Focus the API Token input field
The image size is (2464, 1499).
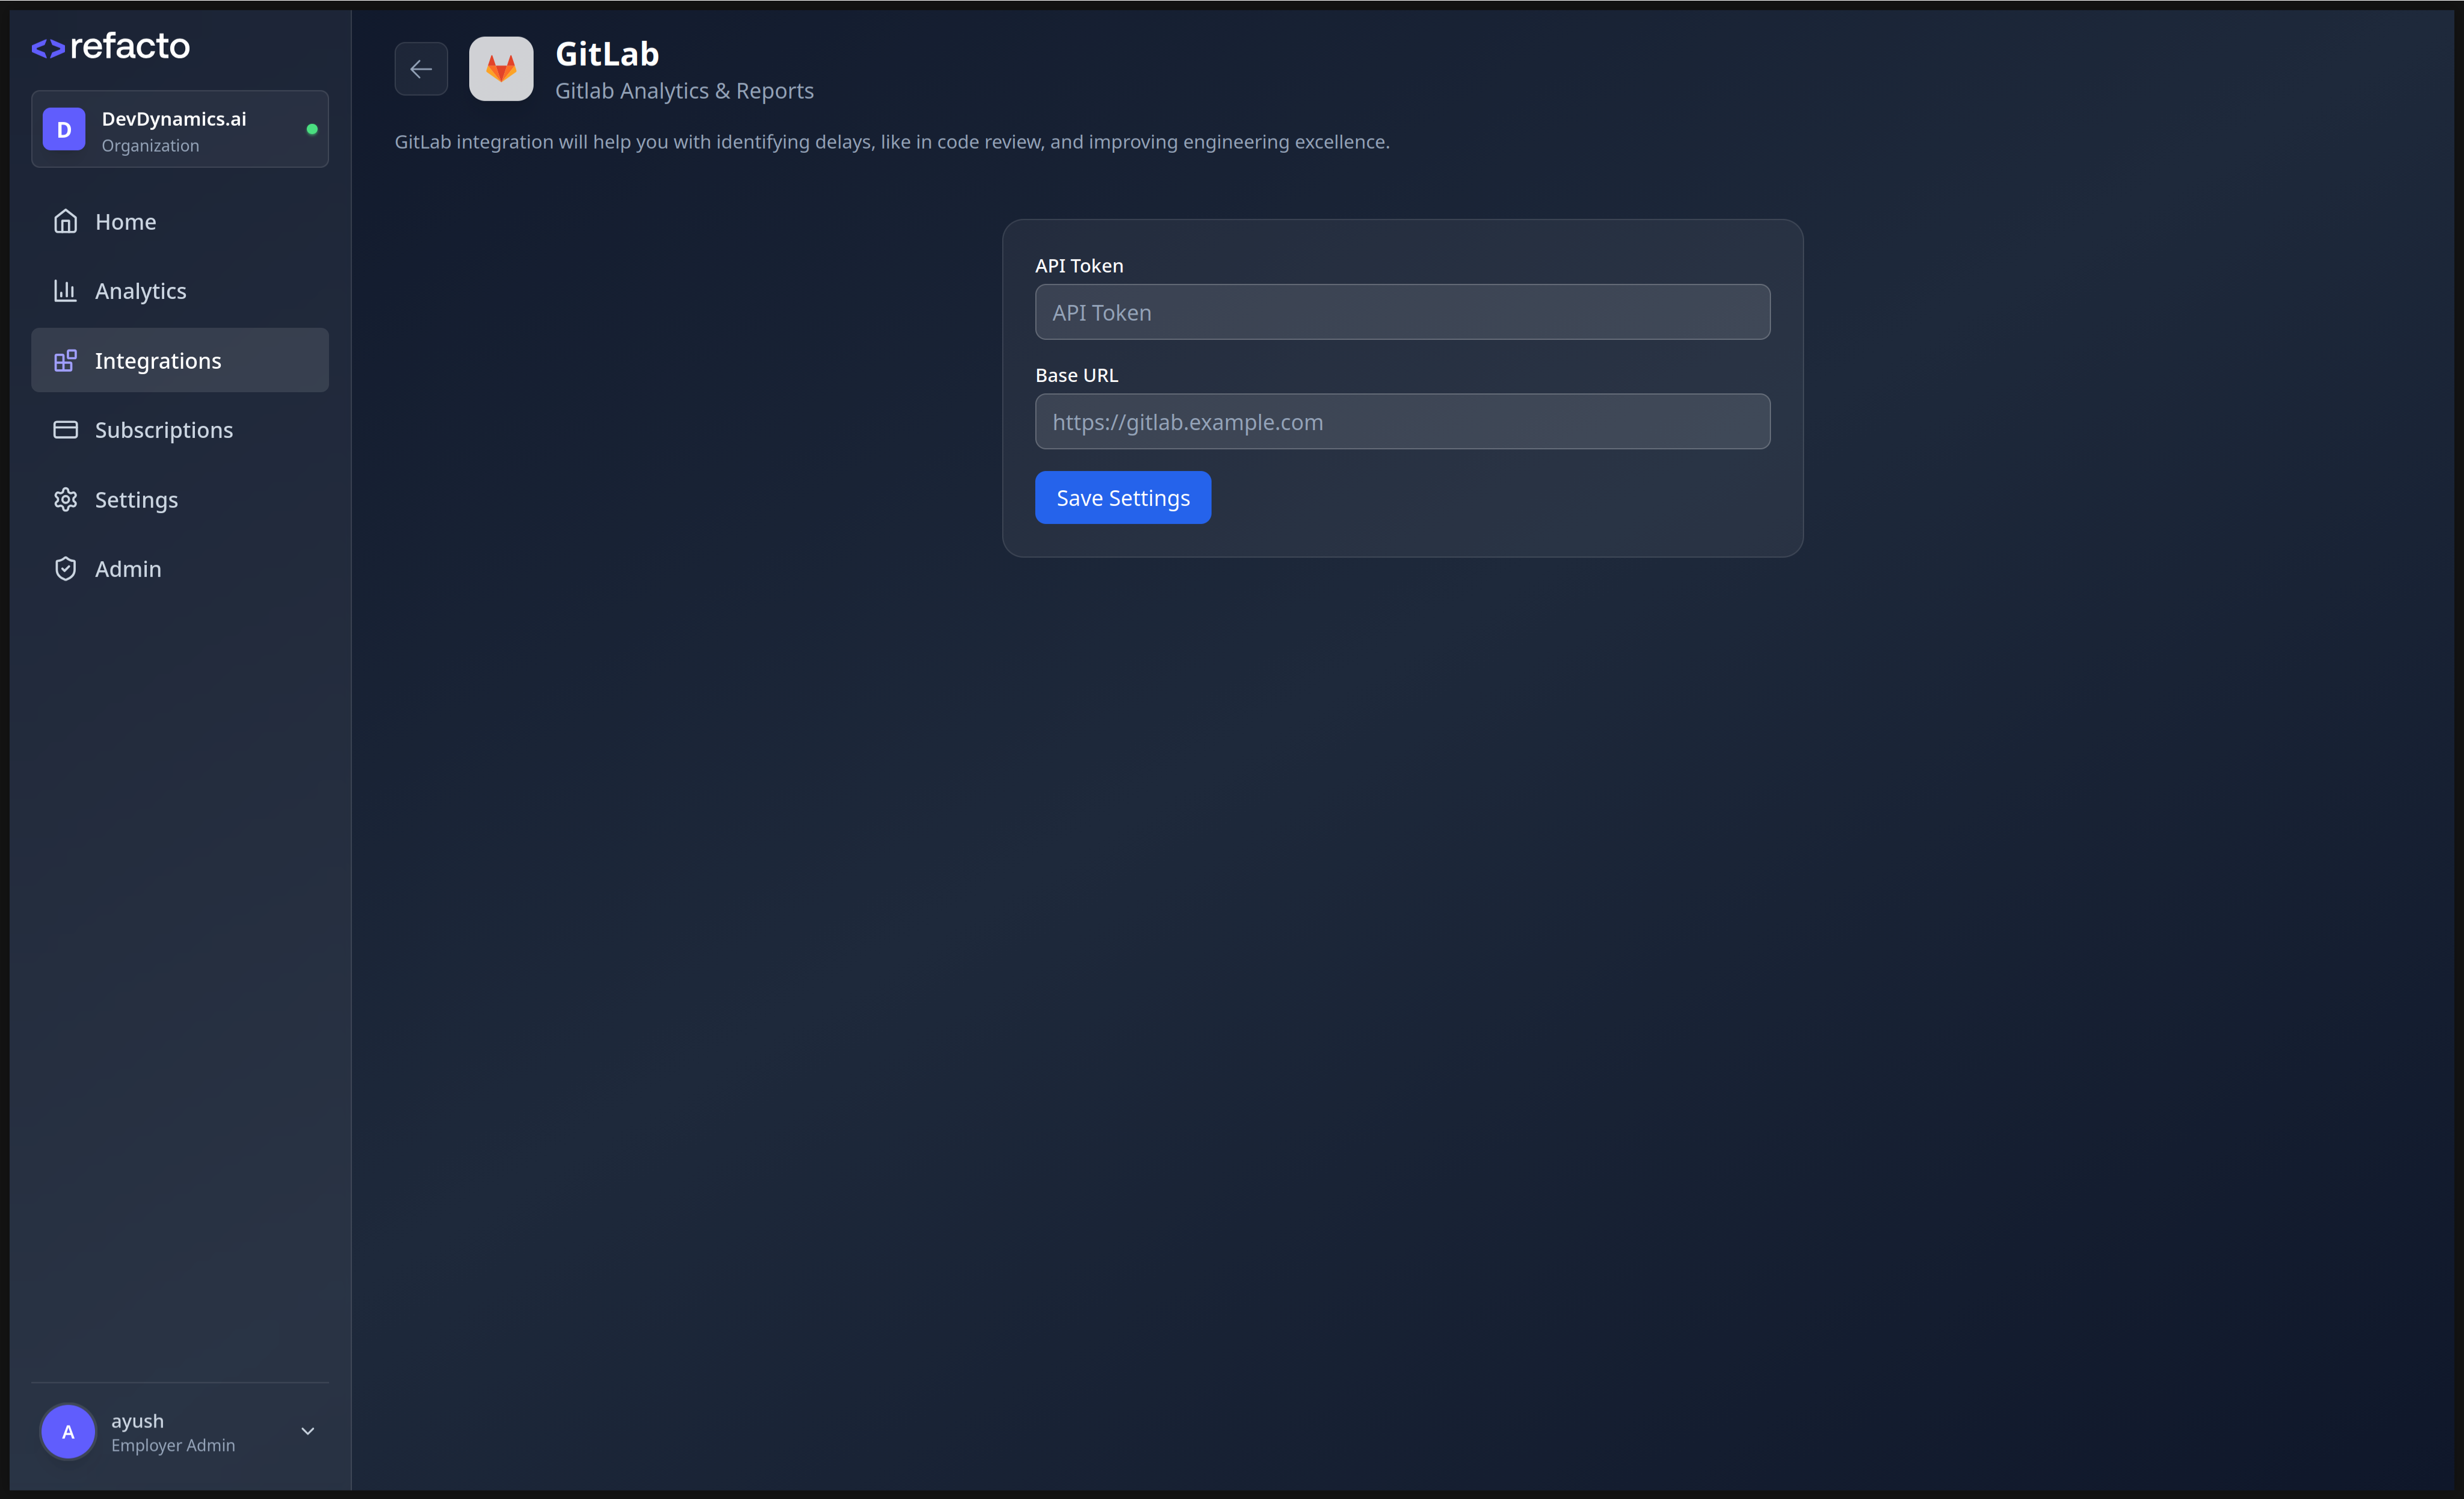click(1402, 312)
